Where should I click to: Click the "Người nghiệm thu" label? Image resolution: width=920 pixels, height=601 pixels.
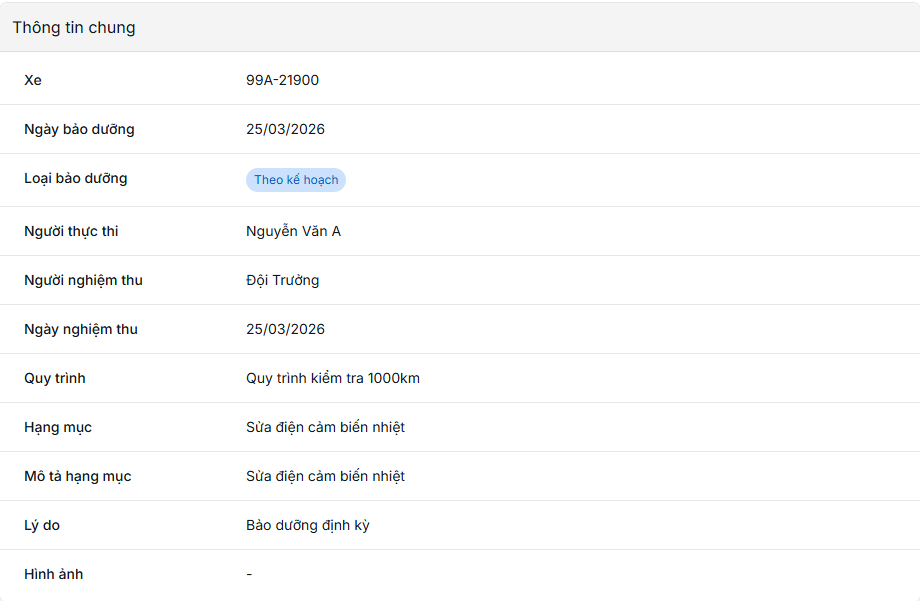point(83,280)
